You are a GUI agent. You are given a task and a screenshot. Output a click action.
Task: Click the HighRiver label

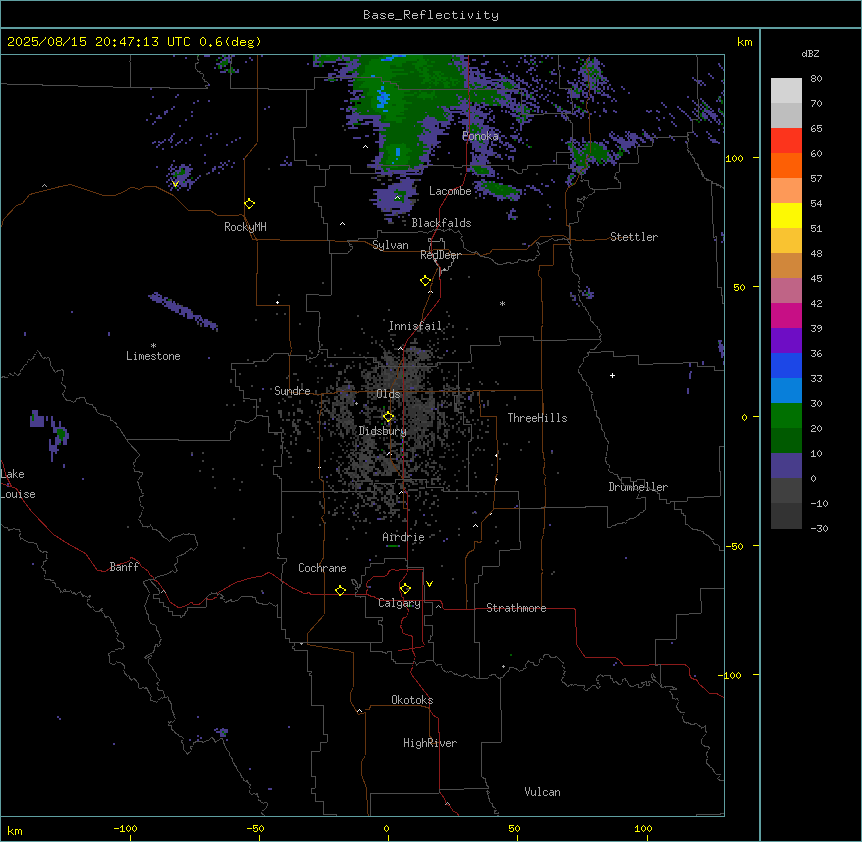click(430, 743)
